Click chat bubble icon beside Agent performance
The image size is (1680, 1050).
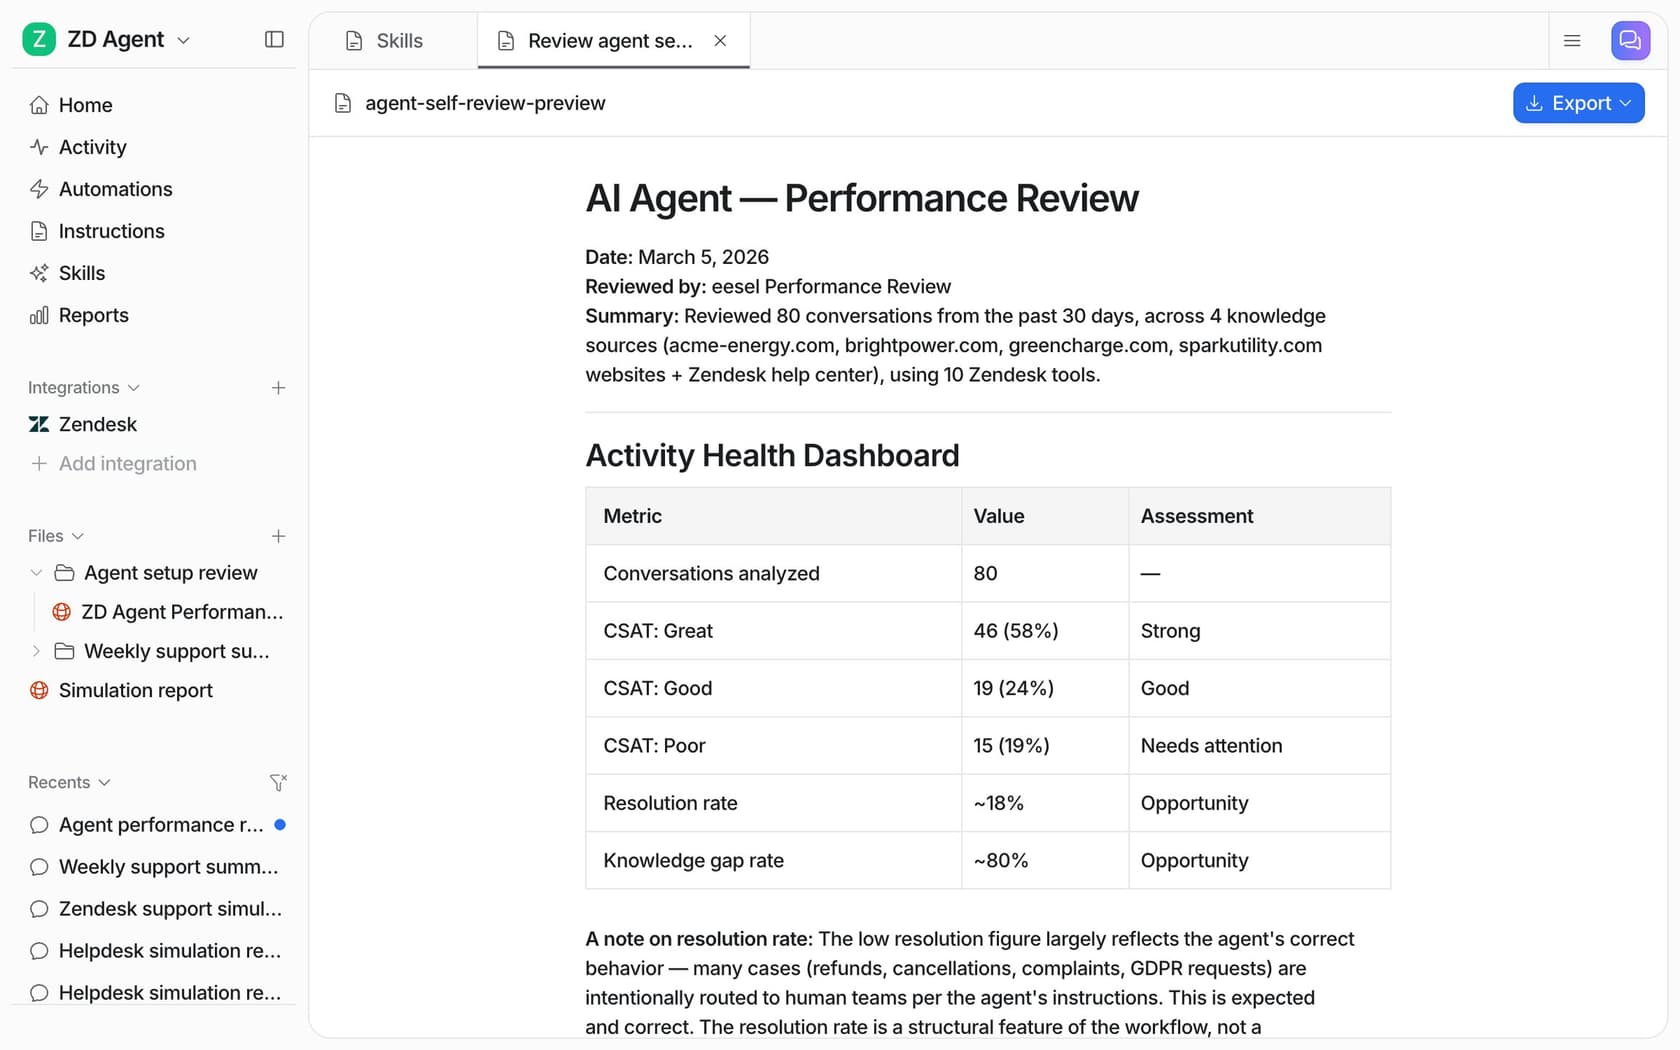(39, 825)
